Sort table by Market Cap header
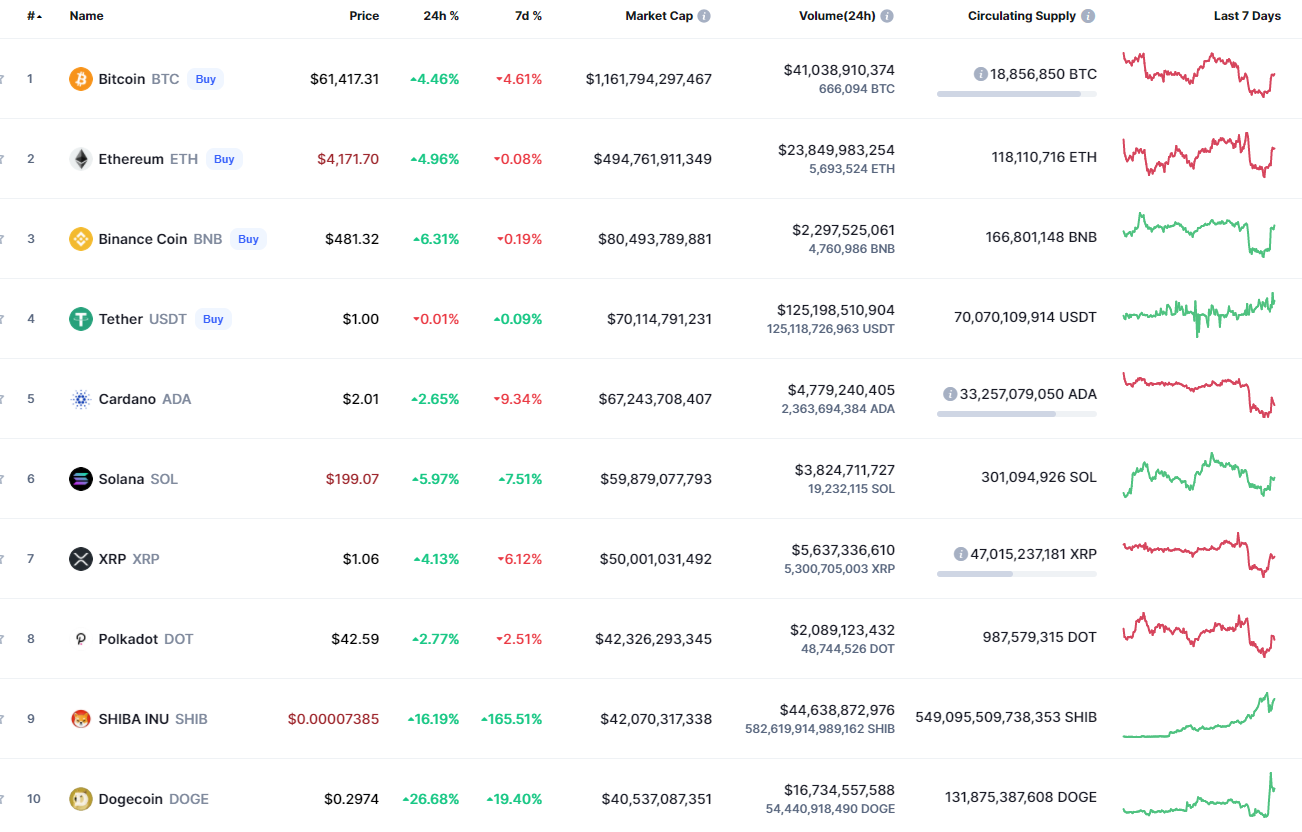 (x=659, y=16)
